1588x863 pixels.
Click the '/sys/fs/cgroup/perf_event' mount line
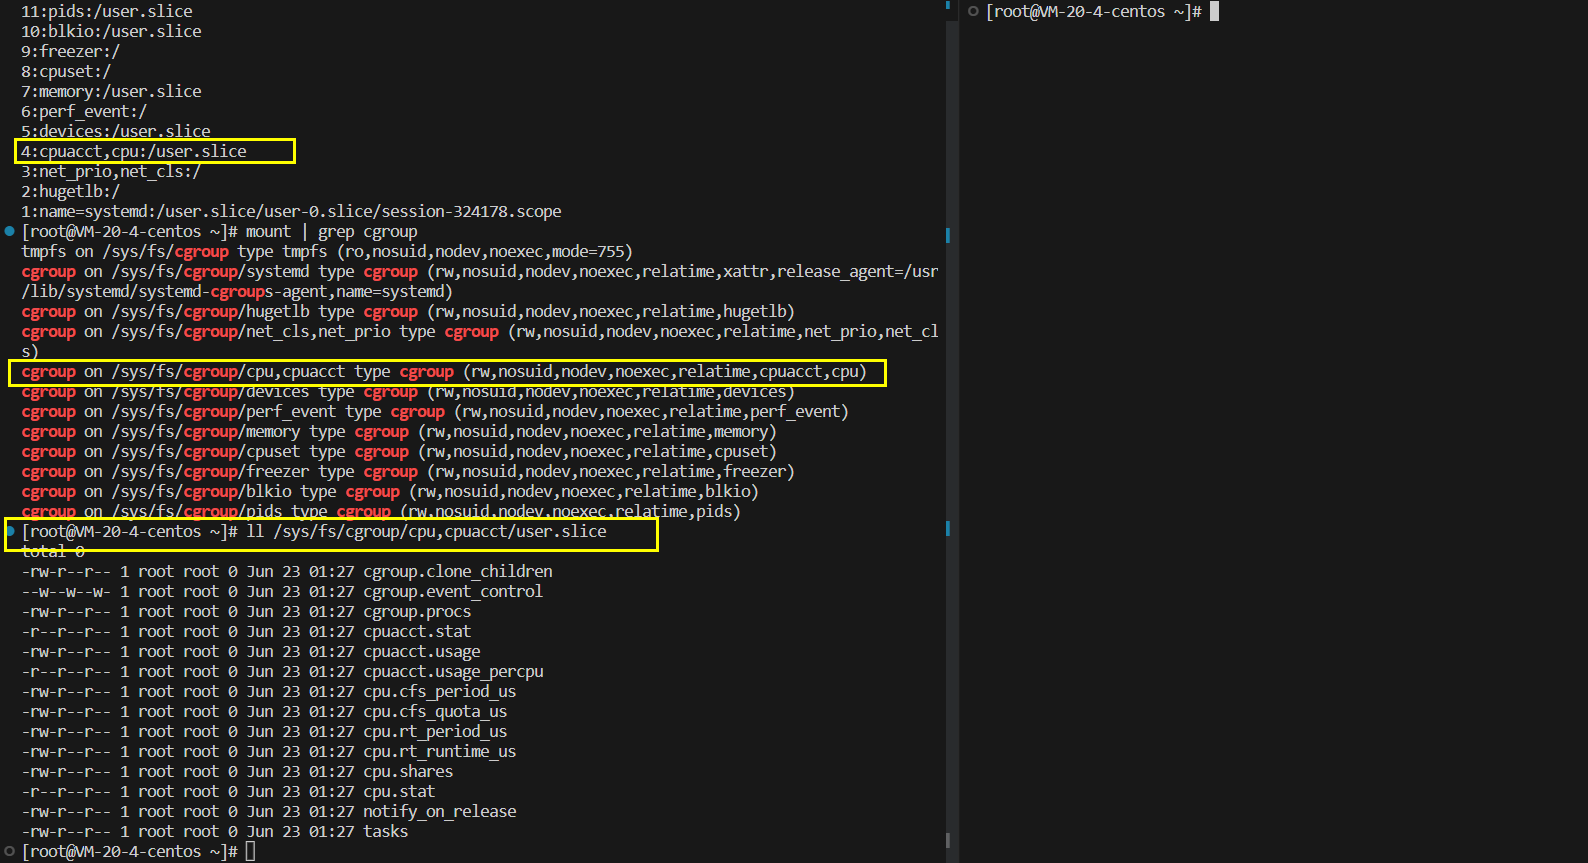(x=435, y=411)
